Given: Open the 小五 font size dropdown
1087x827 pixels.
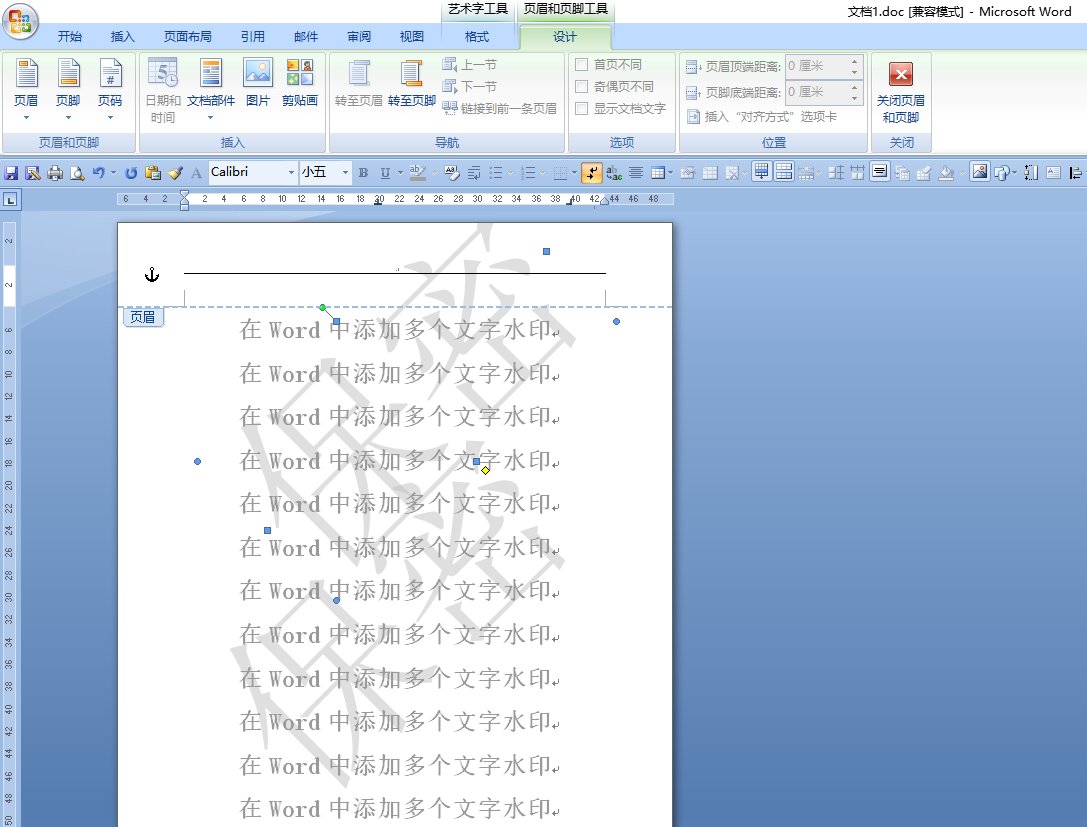Looking at the screenshot, I should [x=345, y=173].
